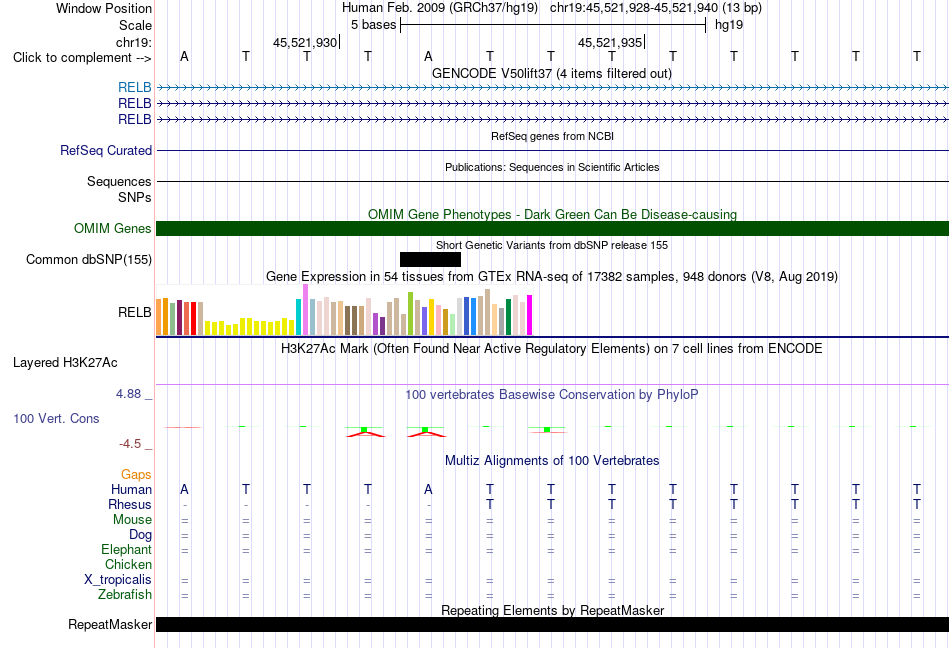The width and height of the screenshot is (950, 648).
Task: Select the dark green OMIM Genes bar
Action: 552,228
